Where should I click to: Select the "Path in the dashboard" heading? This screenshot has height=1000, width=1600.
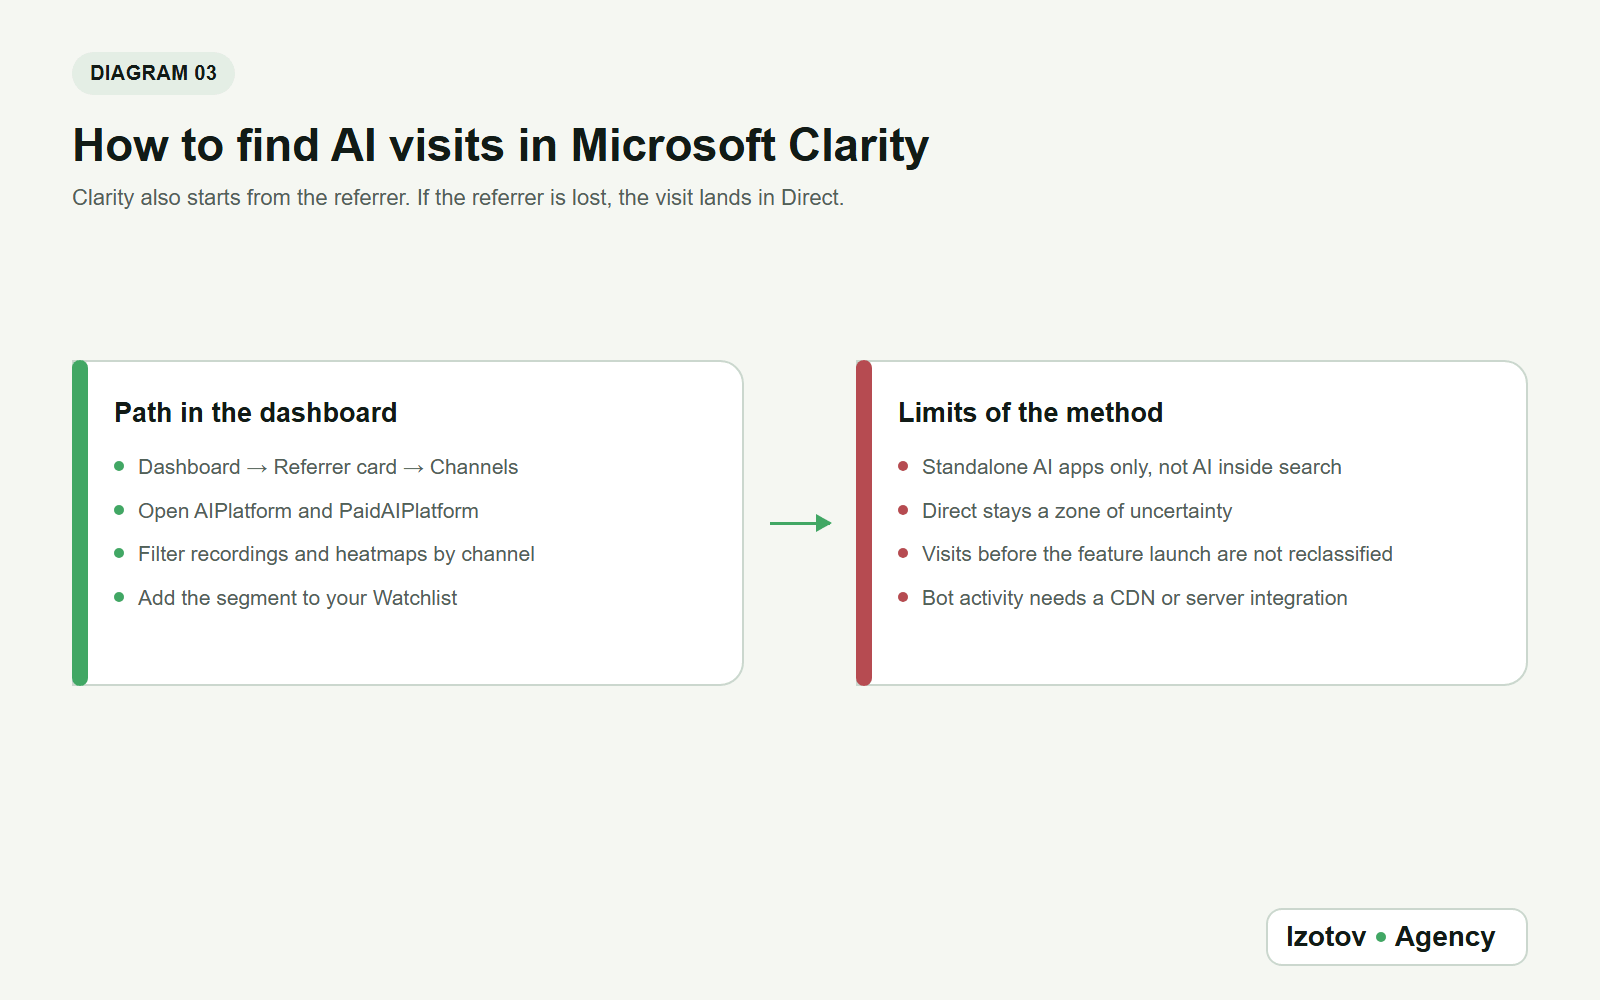[x=256, y=412]
